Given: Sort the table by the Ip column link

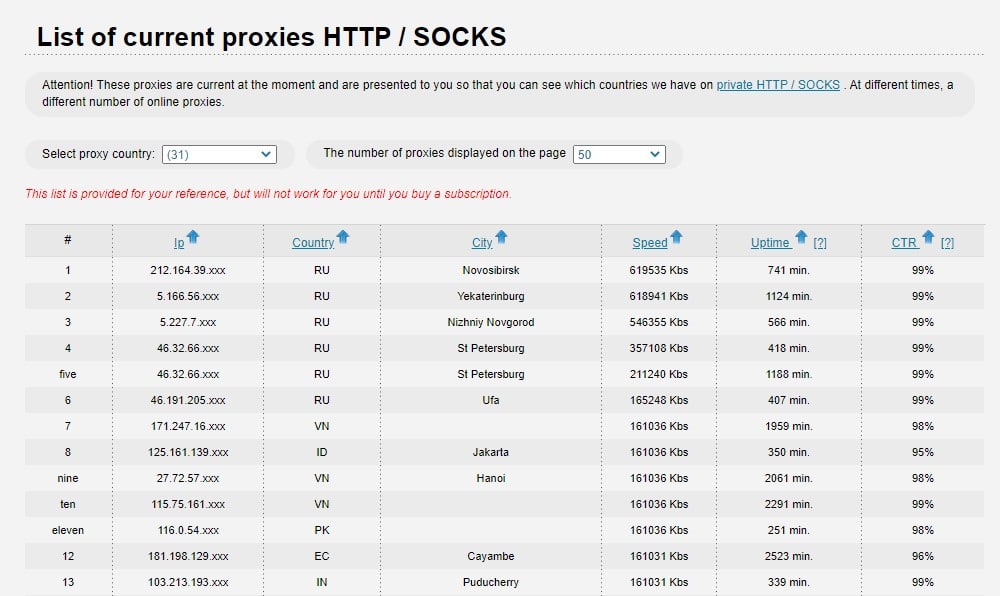Looking at the screenshot, I should pyautogui.click(x=179, y=243).
